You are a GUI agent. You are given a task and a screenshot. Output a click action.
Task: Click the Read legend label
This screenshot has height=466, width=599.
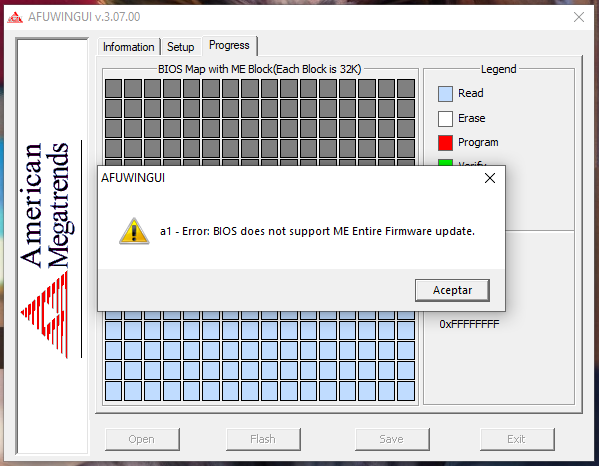[471, 93]
